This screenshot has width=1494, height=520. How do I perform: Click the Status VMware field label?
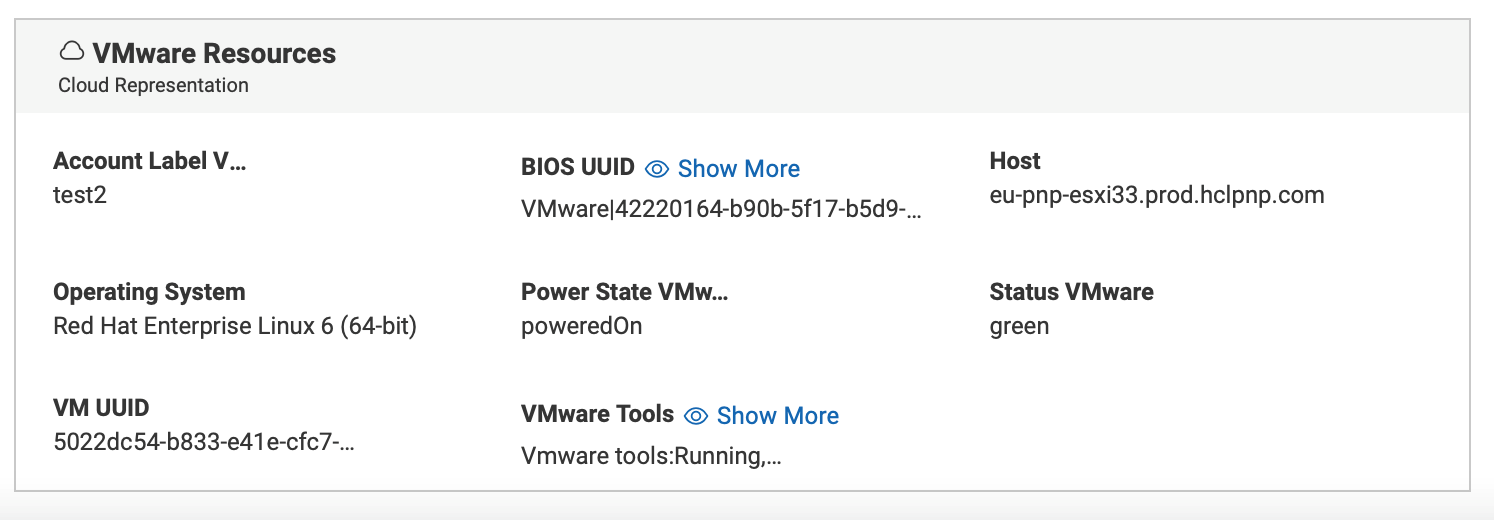(1071, 292)
